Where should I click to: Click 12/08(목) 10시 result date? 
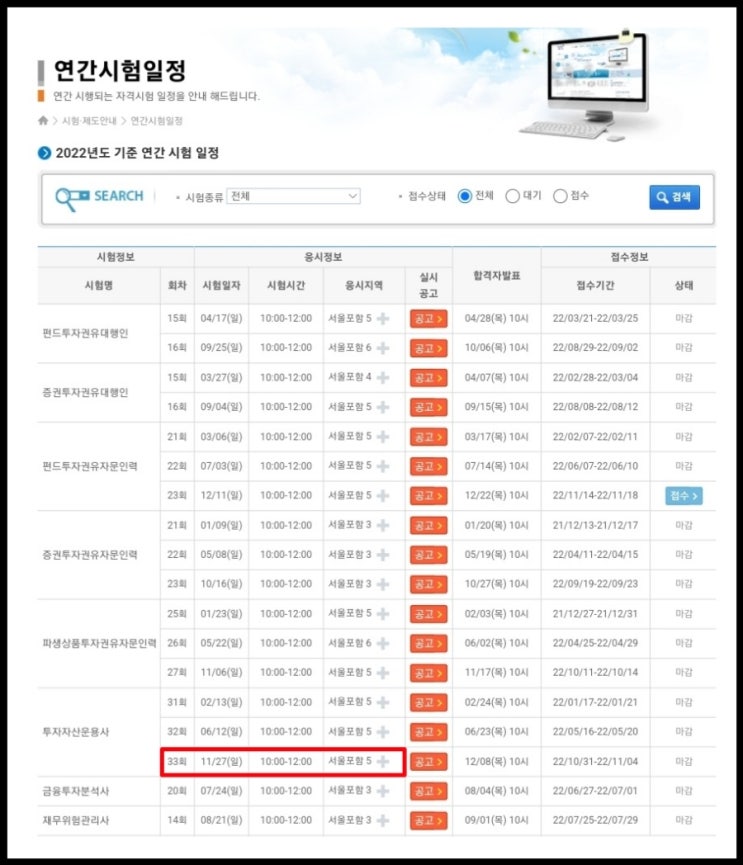[x=496, y=762]
